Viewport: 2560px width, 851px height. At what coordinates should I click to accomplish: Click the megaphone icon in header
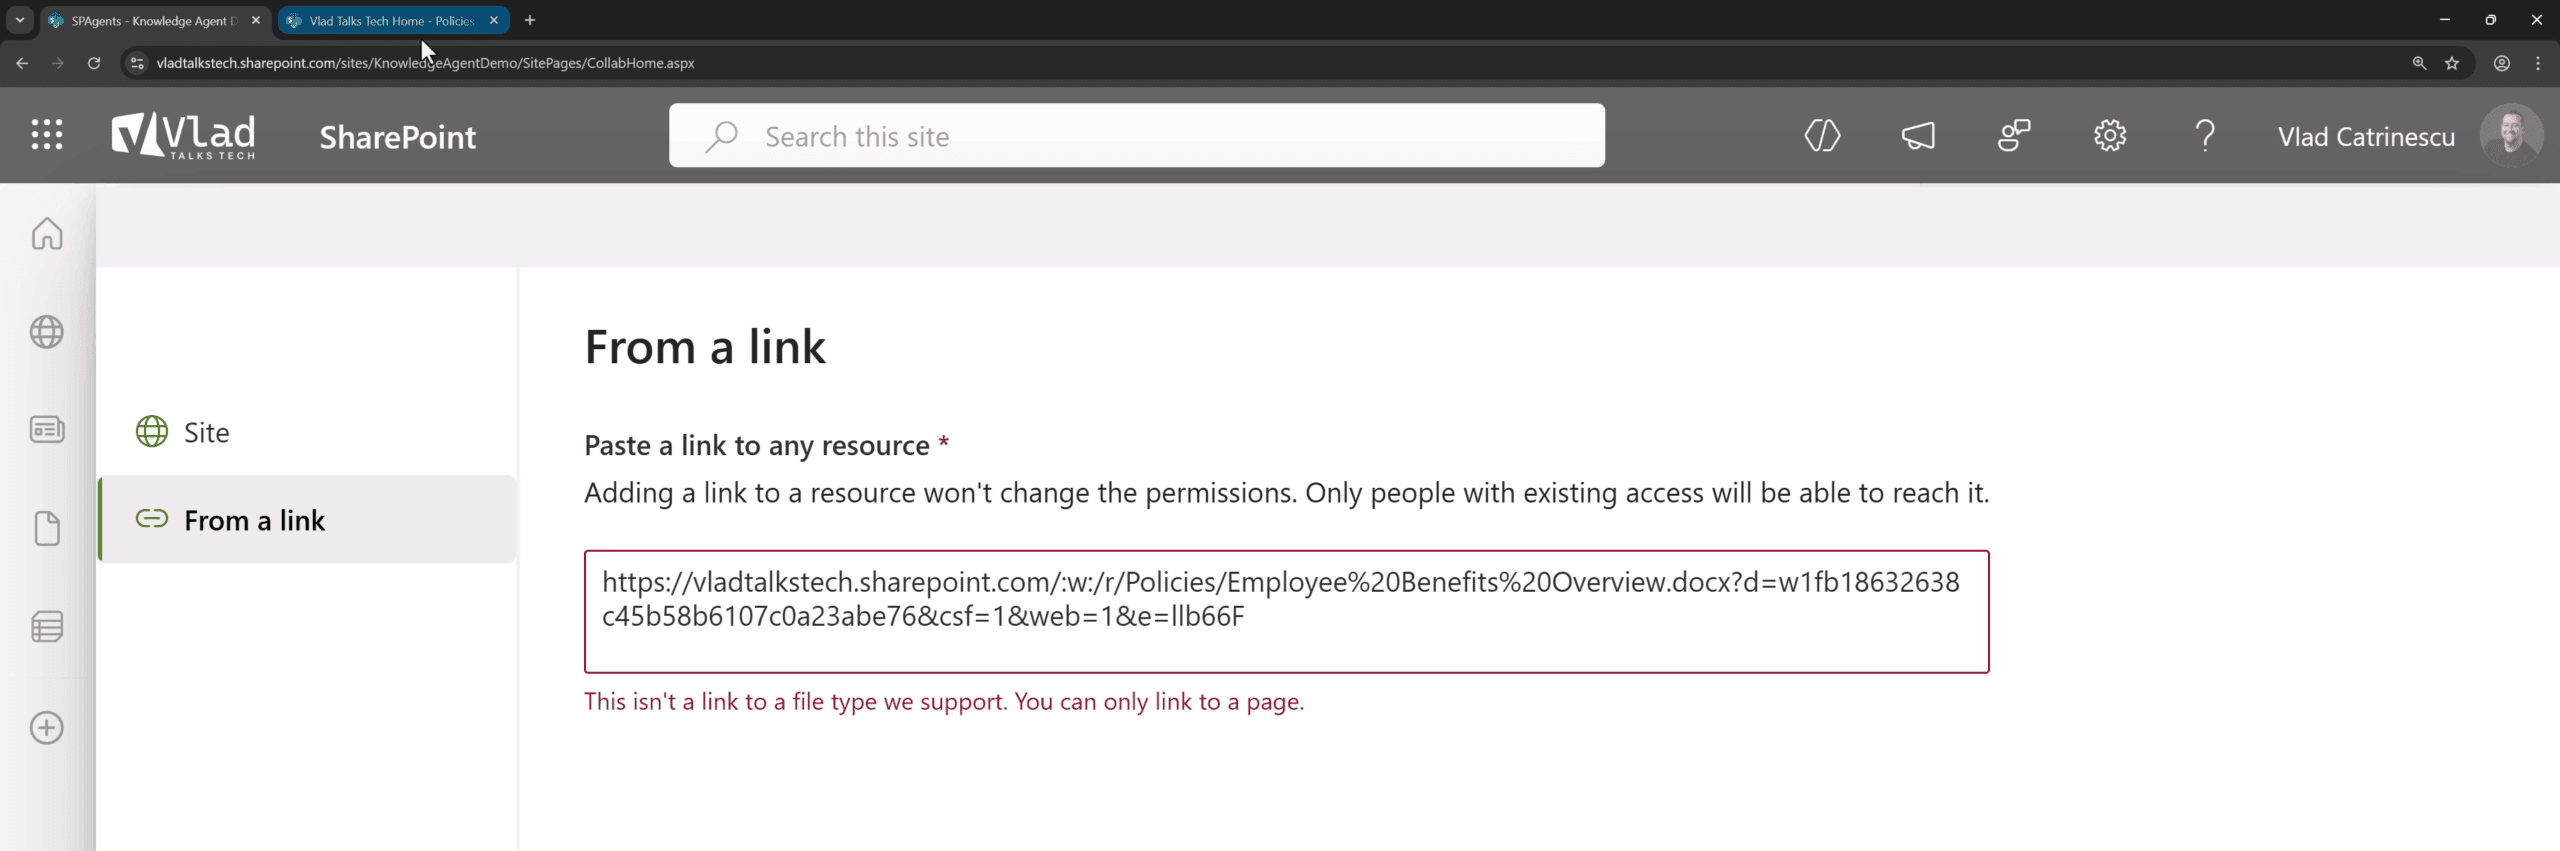pyautogui.click(x=1918, y=135)
